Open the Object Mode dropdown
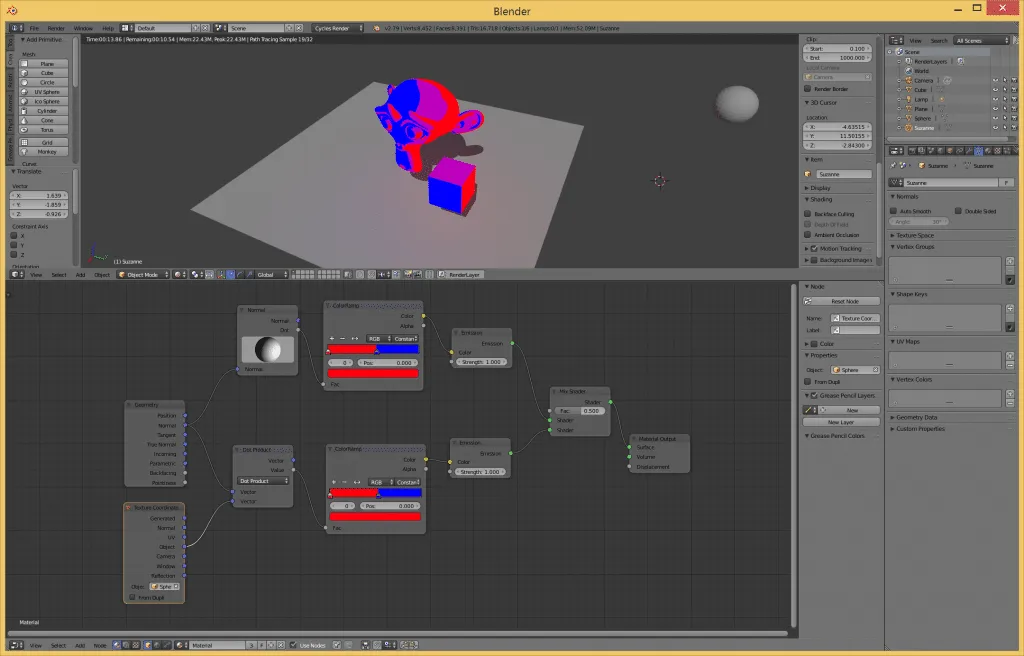The image size is (1024, 656). pos(142,274)
